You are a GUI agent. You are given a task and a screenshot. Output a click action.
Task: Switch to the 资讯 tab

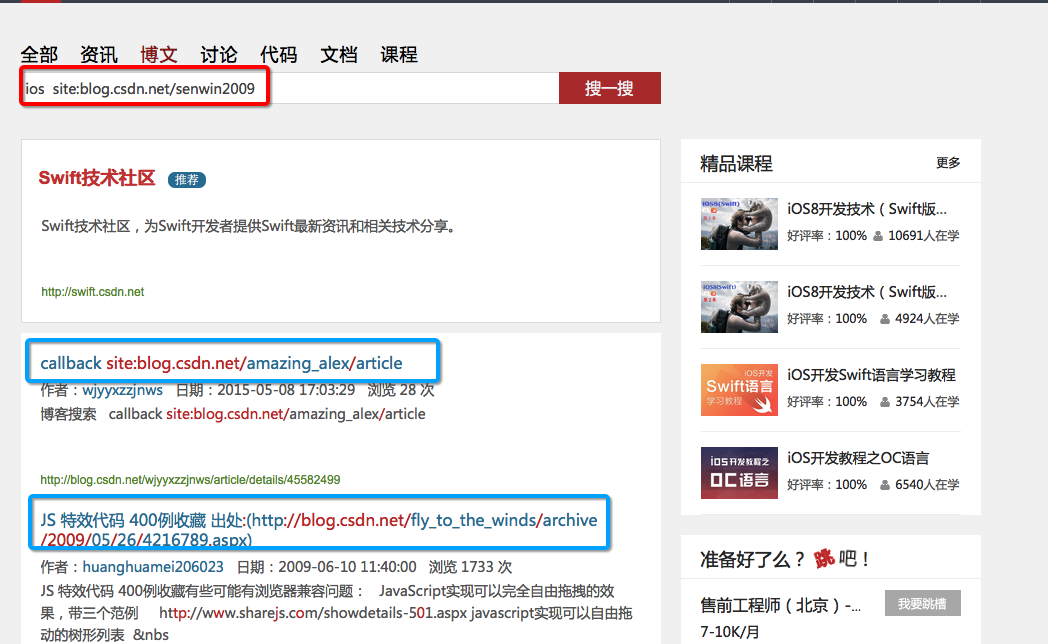(x=99, y=55)
